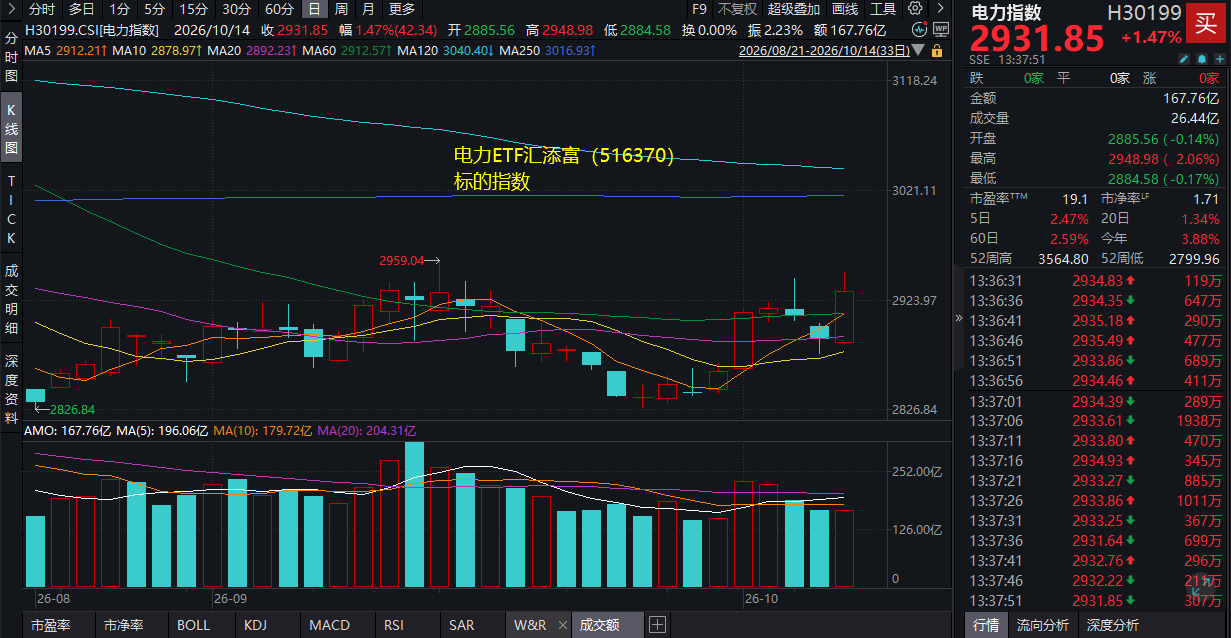Image resolution: width=1231 pixels, height=638 pixels.
Task: Toggle 超级叠加 overlay option
Action: pyautogui.click(x=795, y=9)
